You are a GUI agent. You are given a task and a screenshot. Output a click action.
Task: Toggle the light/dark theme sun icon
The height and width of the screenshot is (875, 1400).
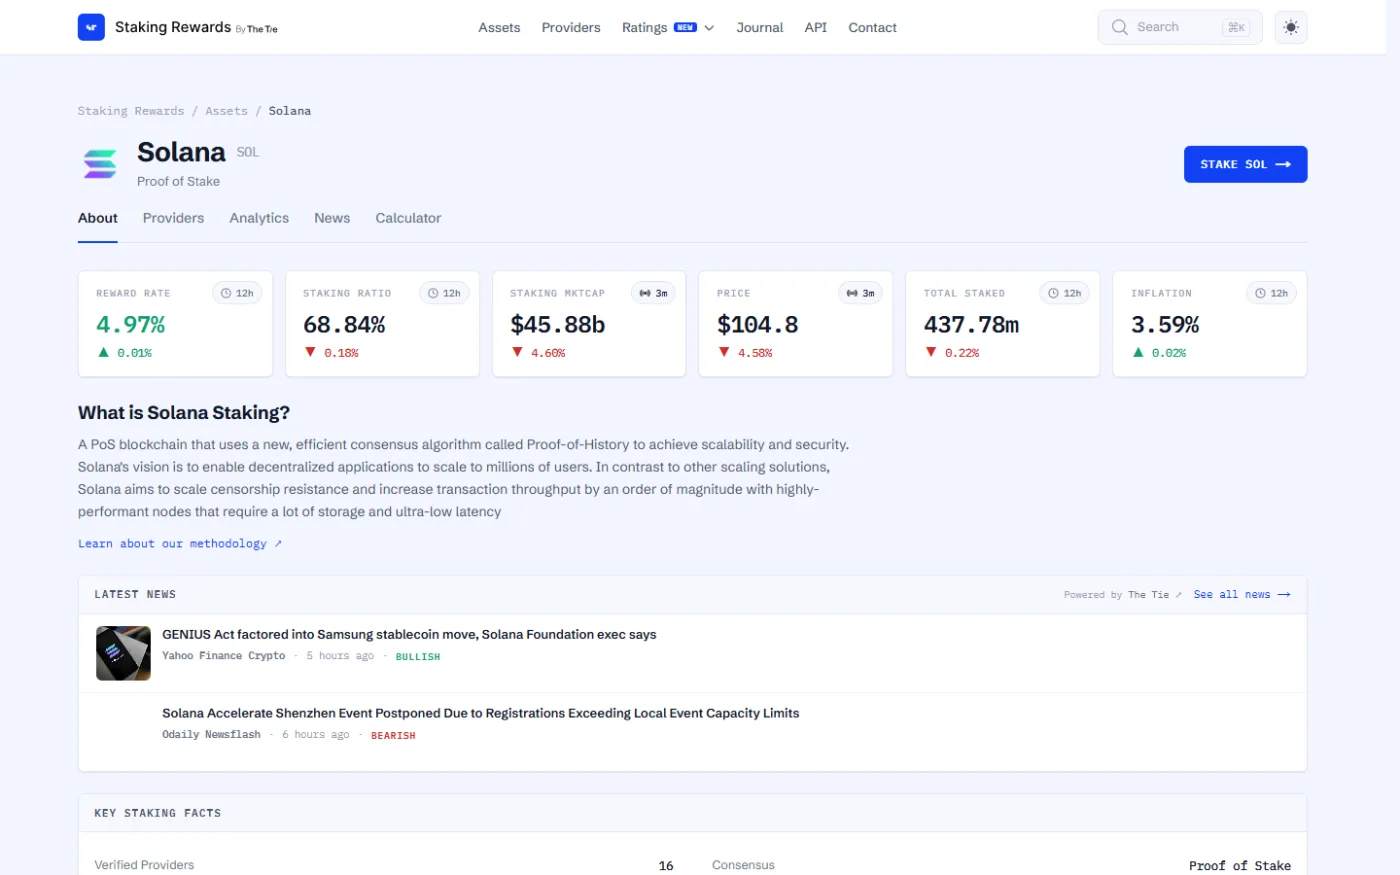(1291, 27)
